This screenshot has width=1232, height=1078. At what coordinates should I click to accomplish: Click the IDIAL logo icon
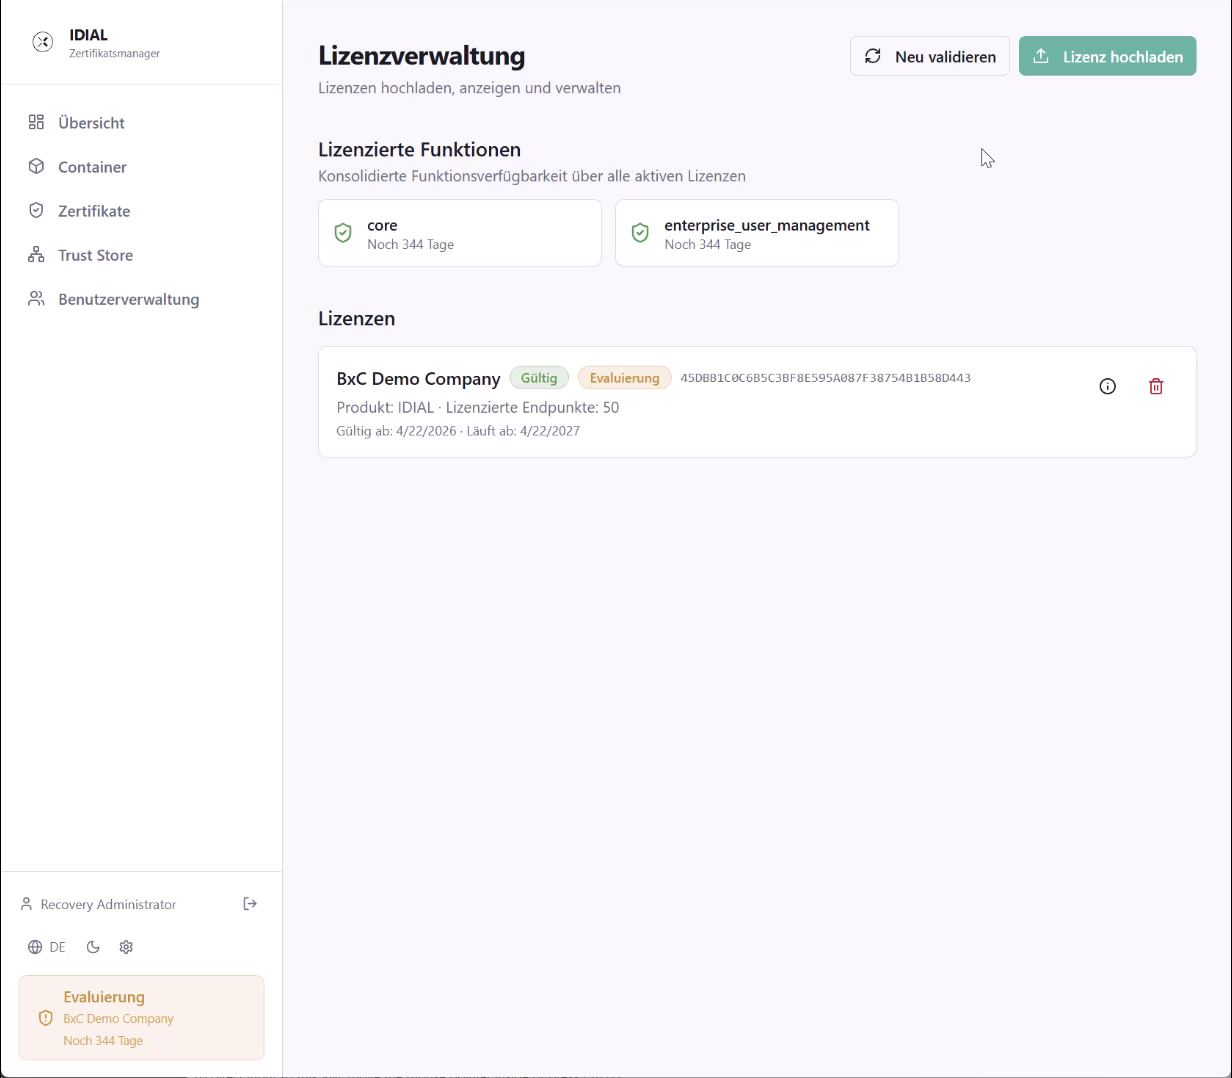[x=42, y=42]
